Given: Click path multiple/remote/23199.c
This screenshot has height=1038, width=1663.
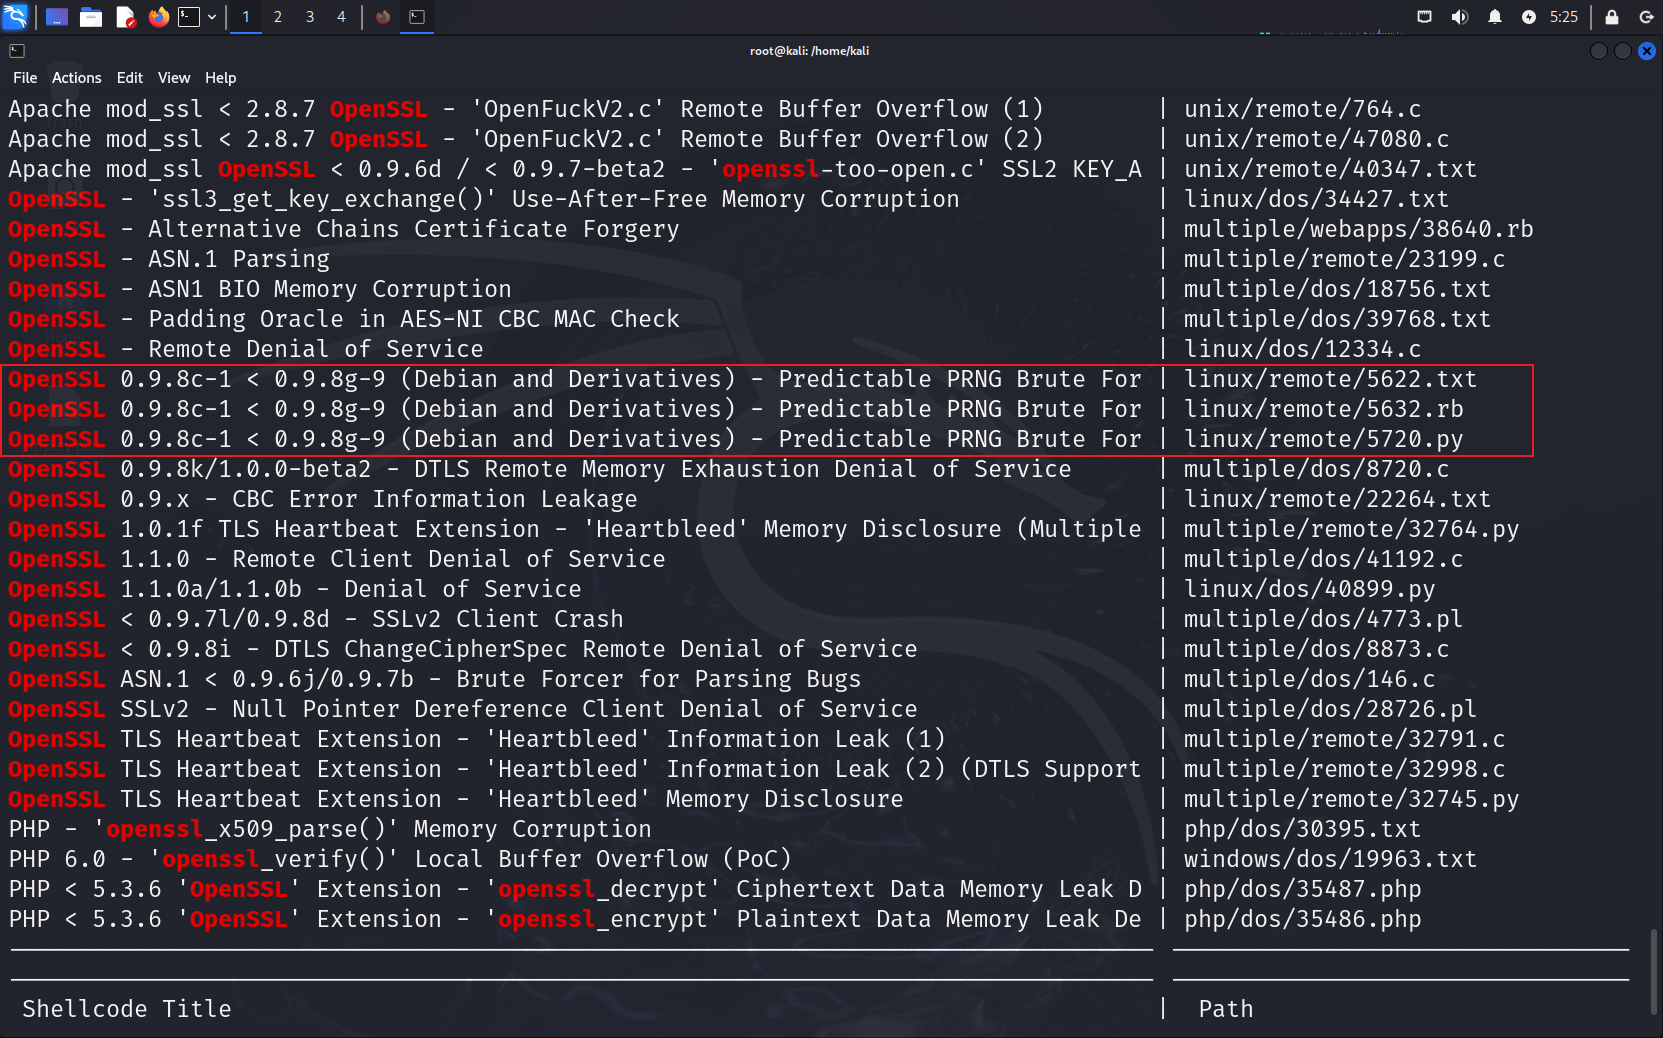Looking at the screenshot, I should pos(1345,259).
